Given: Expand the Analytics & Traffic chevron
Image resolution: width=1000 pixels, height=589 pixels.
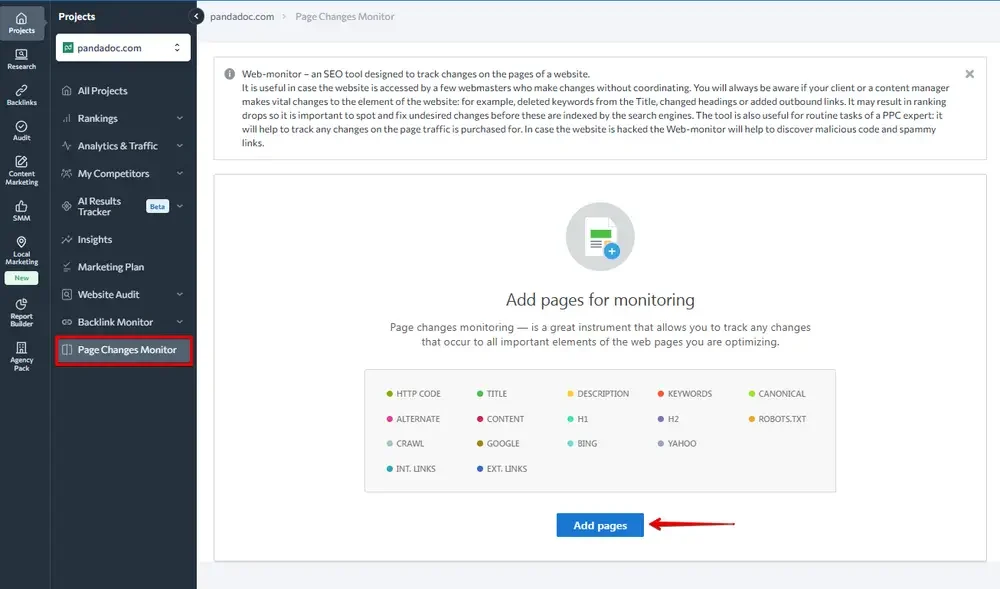Looking at the screenshot, I should (x=180, y=145).
